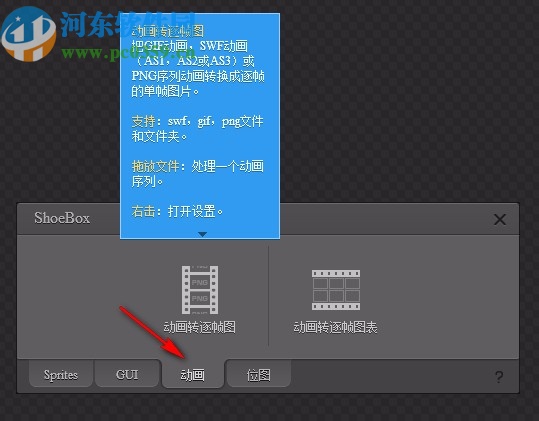Select the 动画 tab
This screenshot has width=539, height=421.
(x=193, y=375)
